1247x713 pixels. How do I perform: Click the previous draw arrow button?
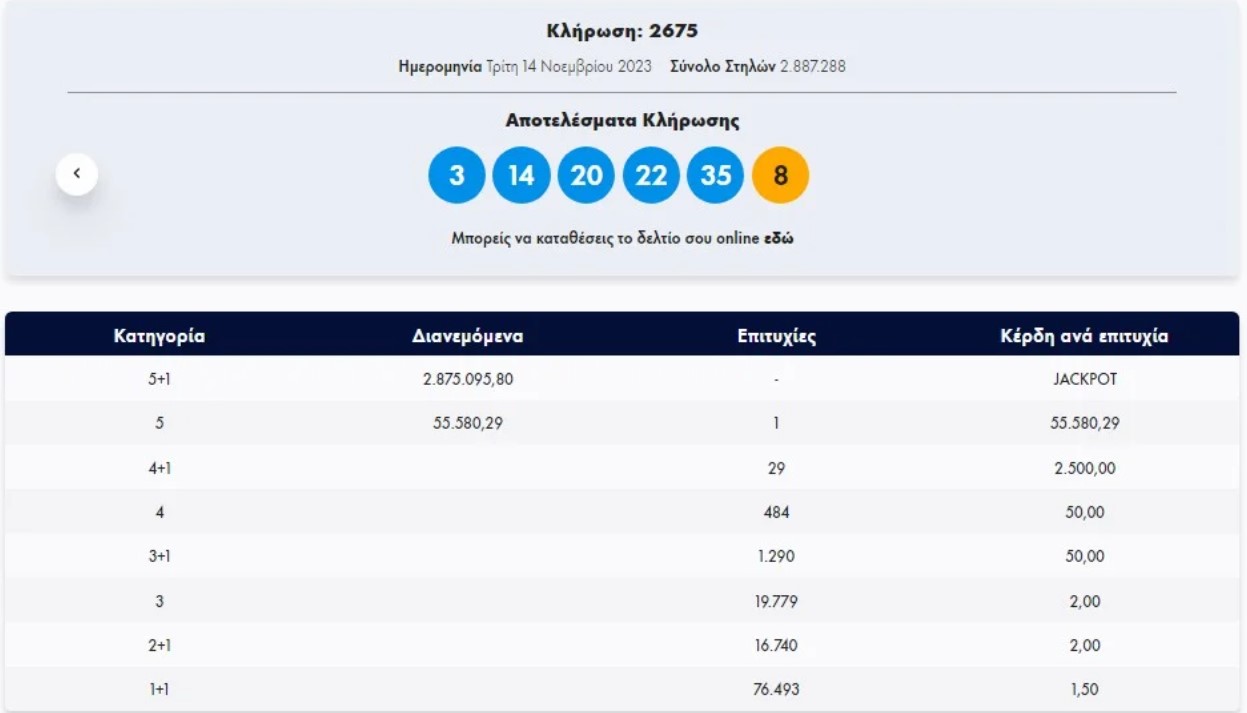tap(77, 175)
